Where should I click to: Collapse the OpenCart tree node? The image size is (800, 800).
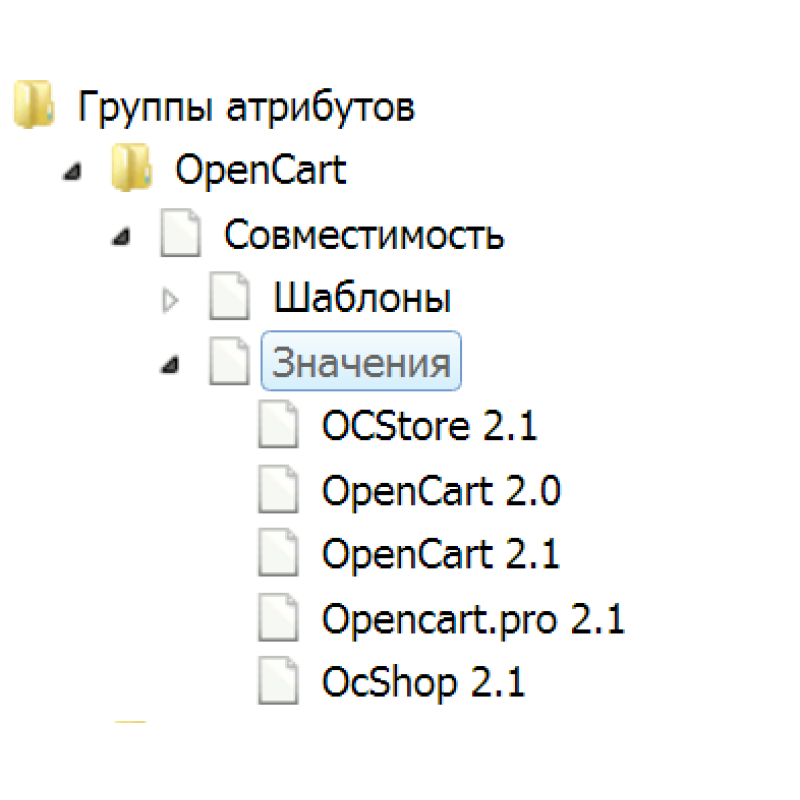(70, 172)
